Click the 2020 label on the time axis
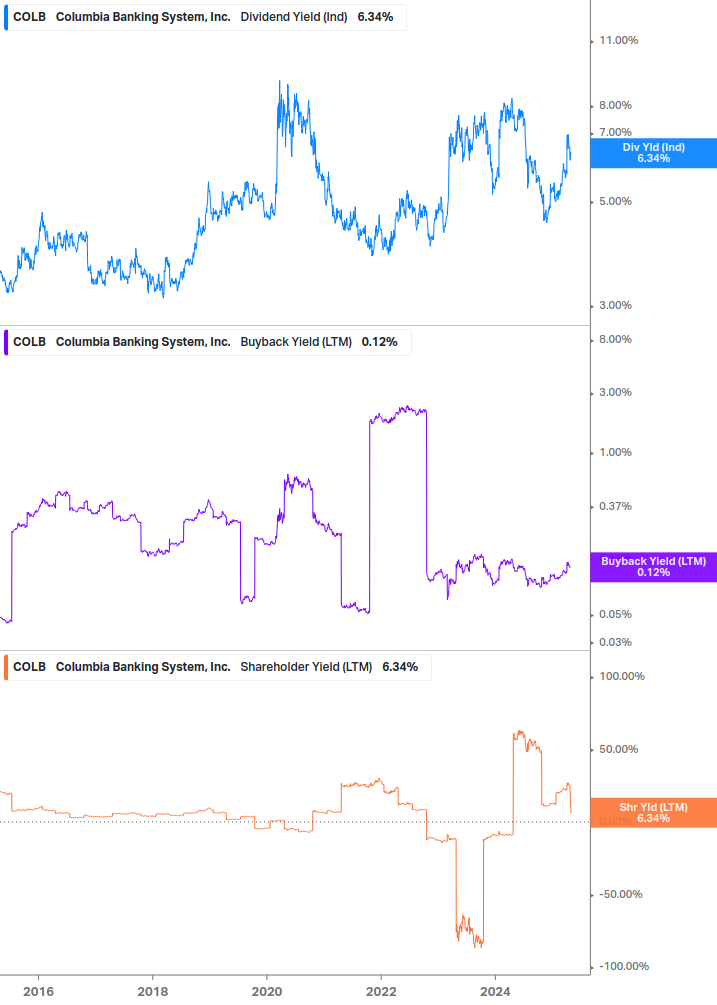The height and width of the screenshot is (1005, 717). [x=267, y=992]
